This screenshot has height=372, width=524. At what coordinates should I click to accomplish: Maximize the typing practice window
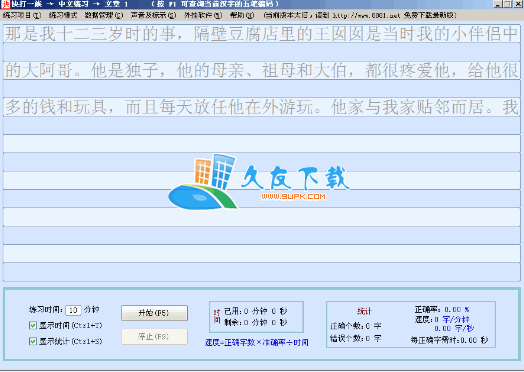coord(507,4)
